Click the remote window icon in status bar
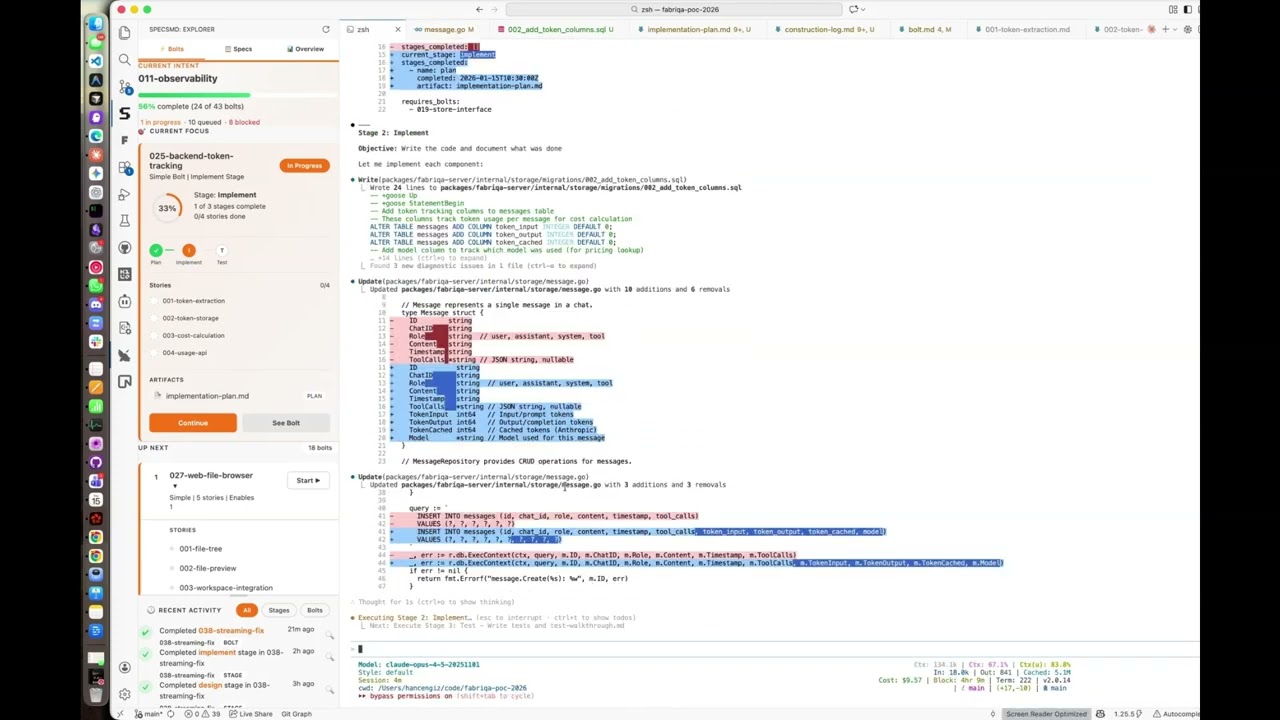1280x720 pixels. point(120,714)
